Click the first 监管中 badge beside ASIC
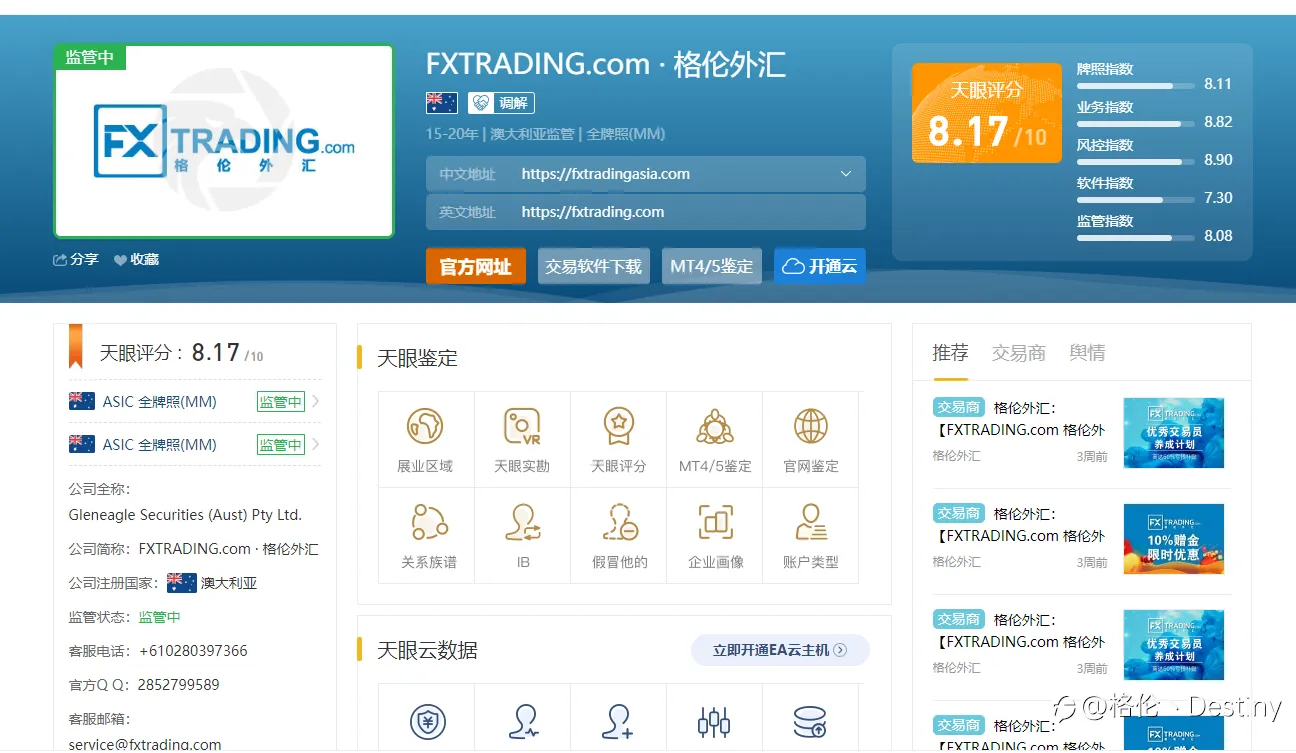The width and height of the screenshot is (1296, 753). tap(281, 402)
